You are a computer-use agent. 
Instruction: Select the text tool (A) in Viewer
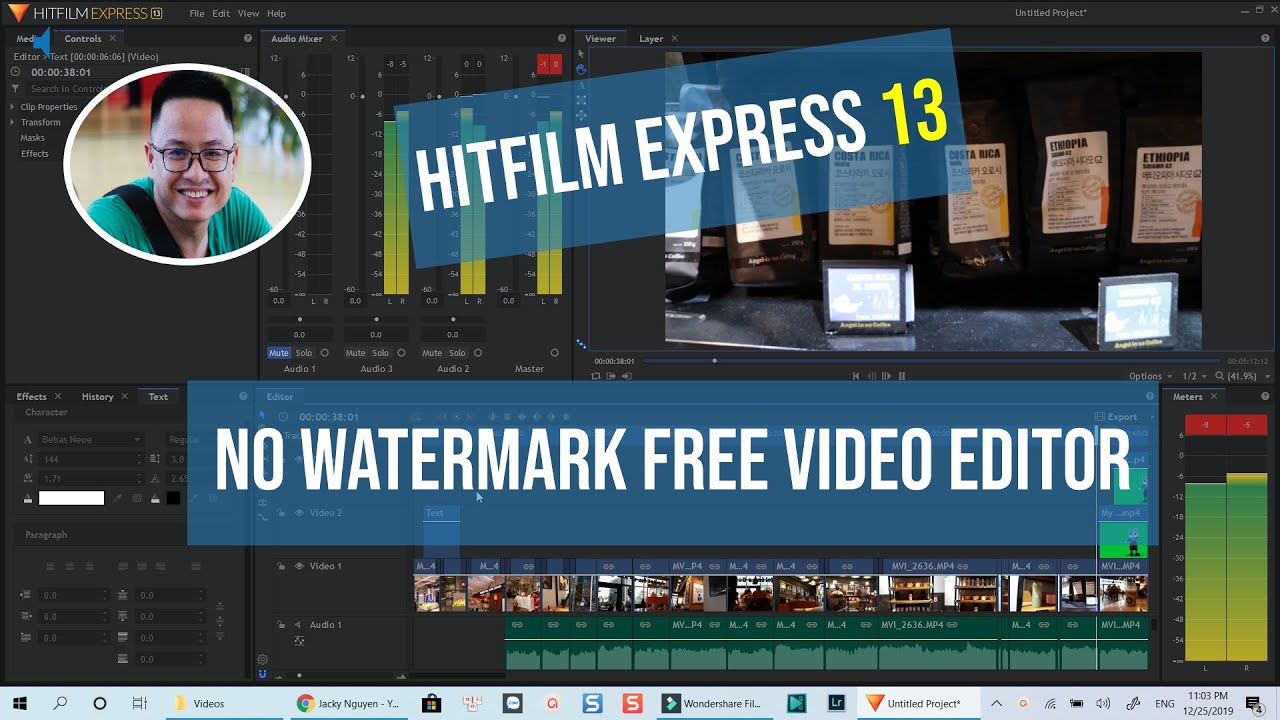point(581,85)
